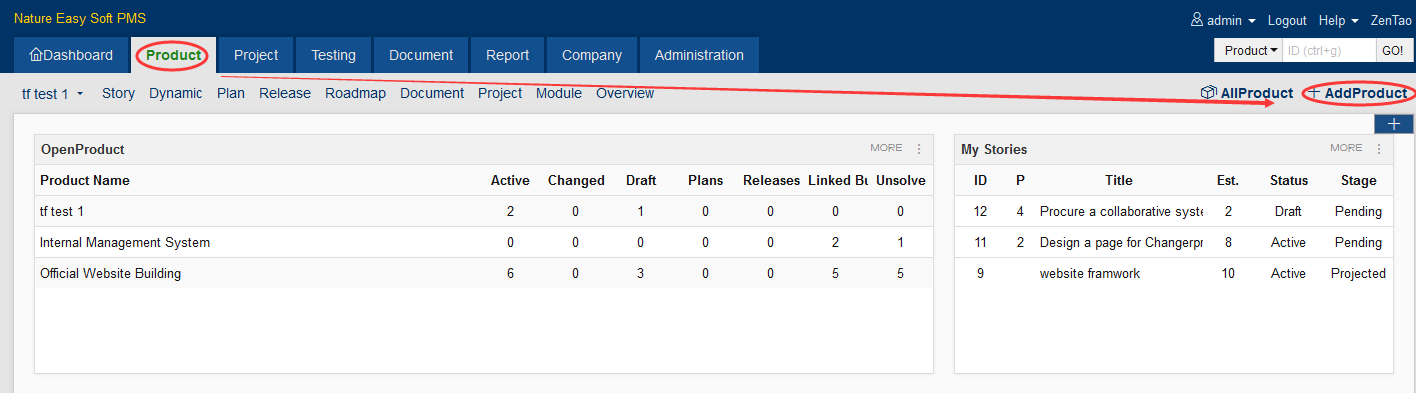Click the plus icon beside AddProduct
Screen dimensions: 1416x393
1314,93
